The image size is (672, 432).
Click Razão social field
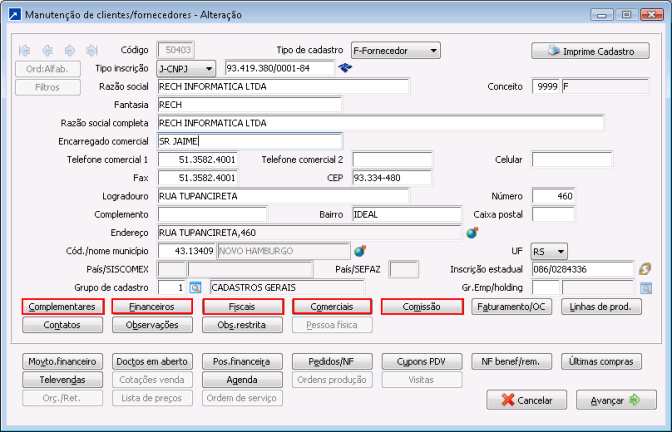coord(283,87)
